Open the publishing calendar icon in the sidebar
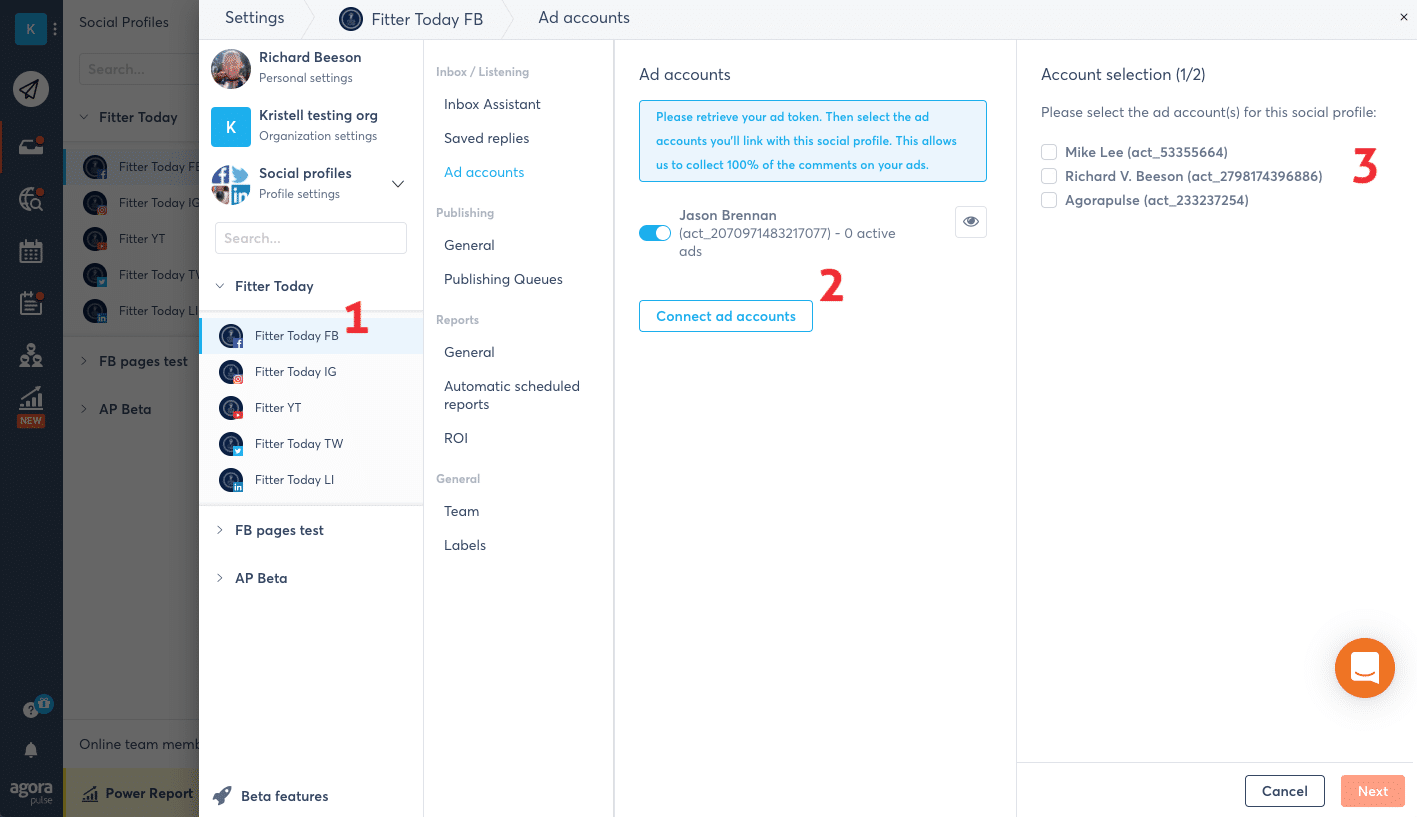 pos(31,251)
